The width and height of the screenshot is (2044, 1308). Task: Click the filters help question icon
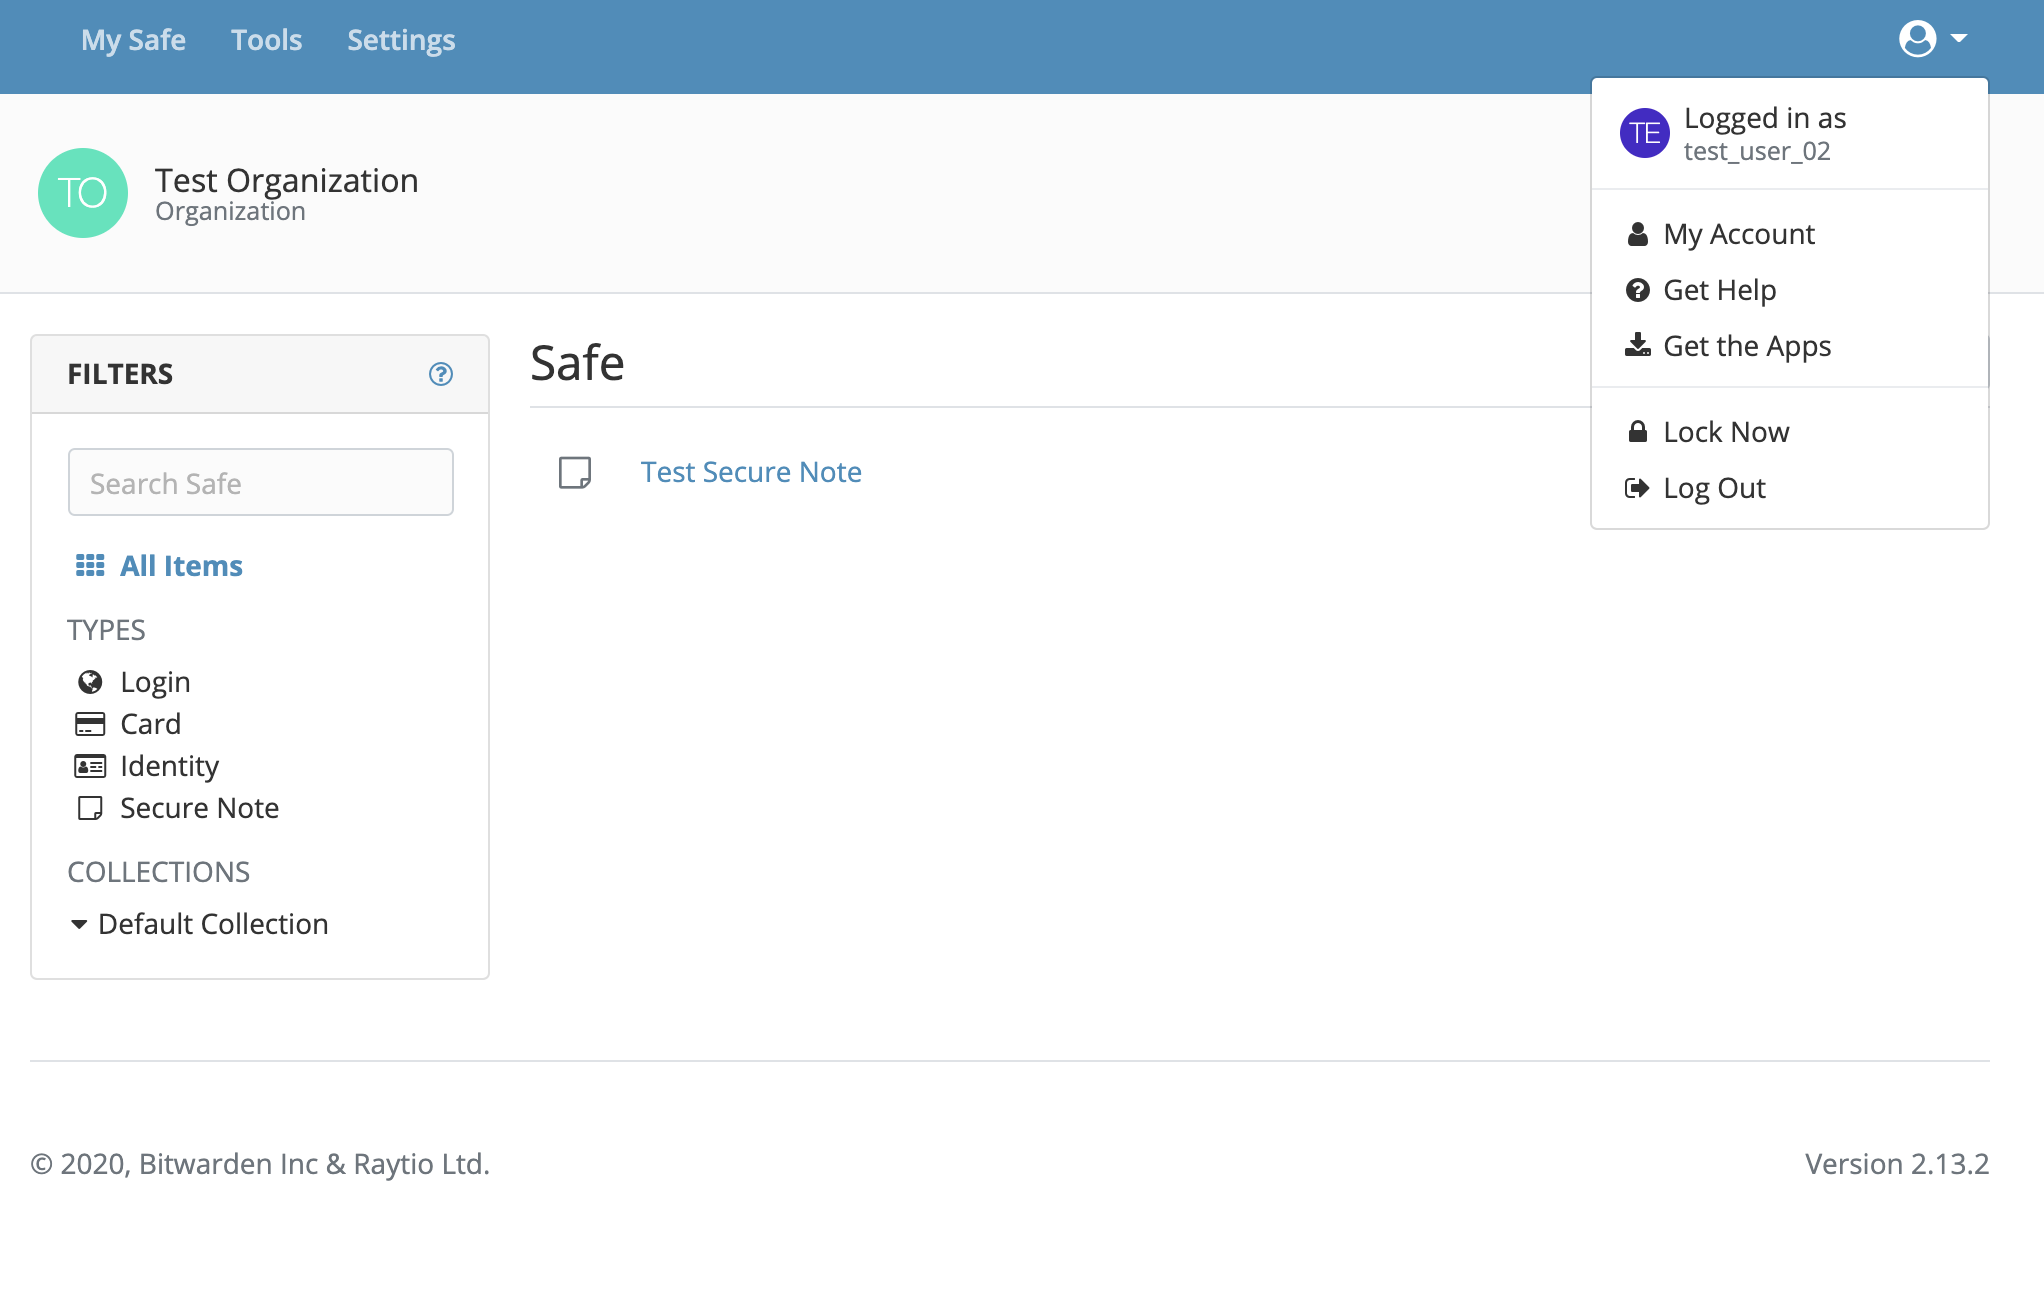[441, 374]
